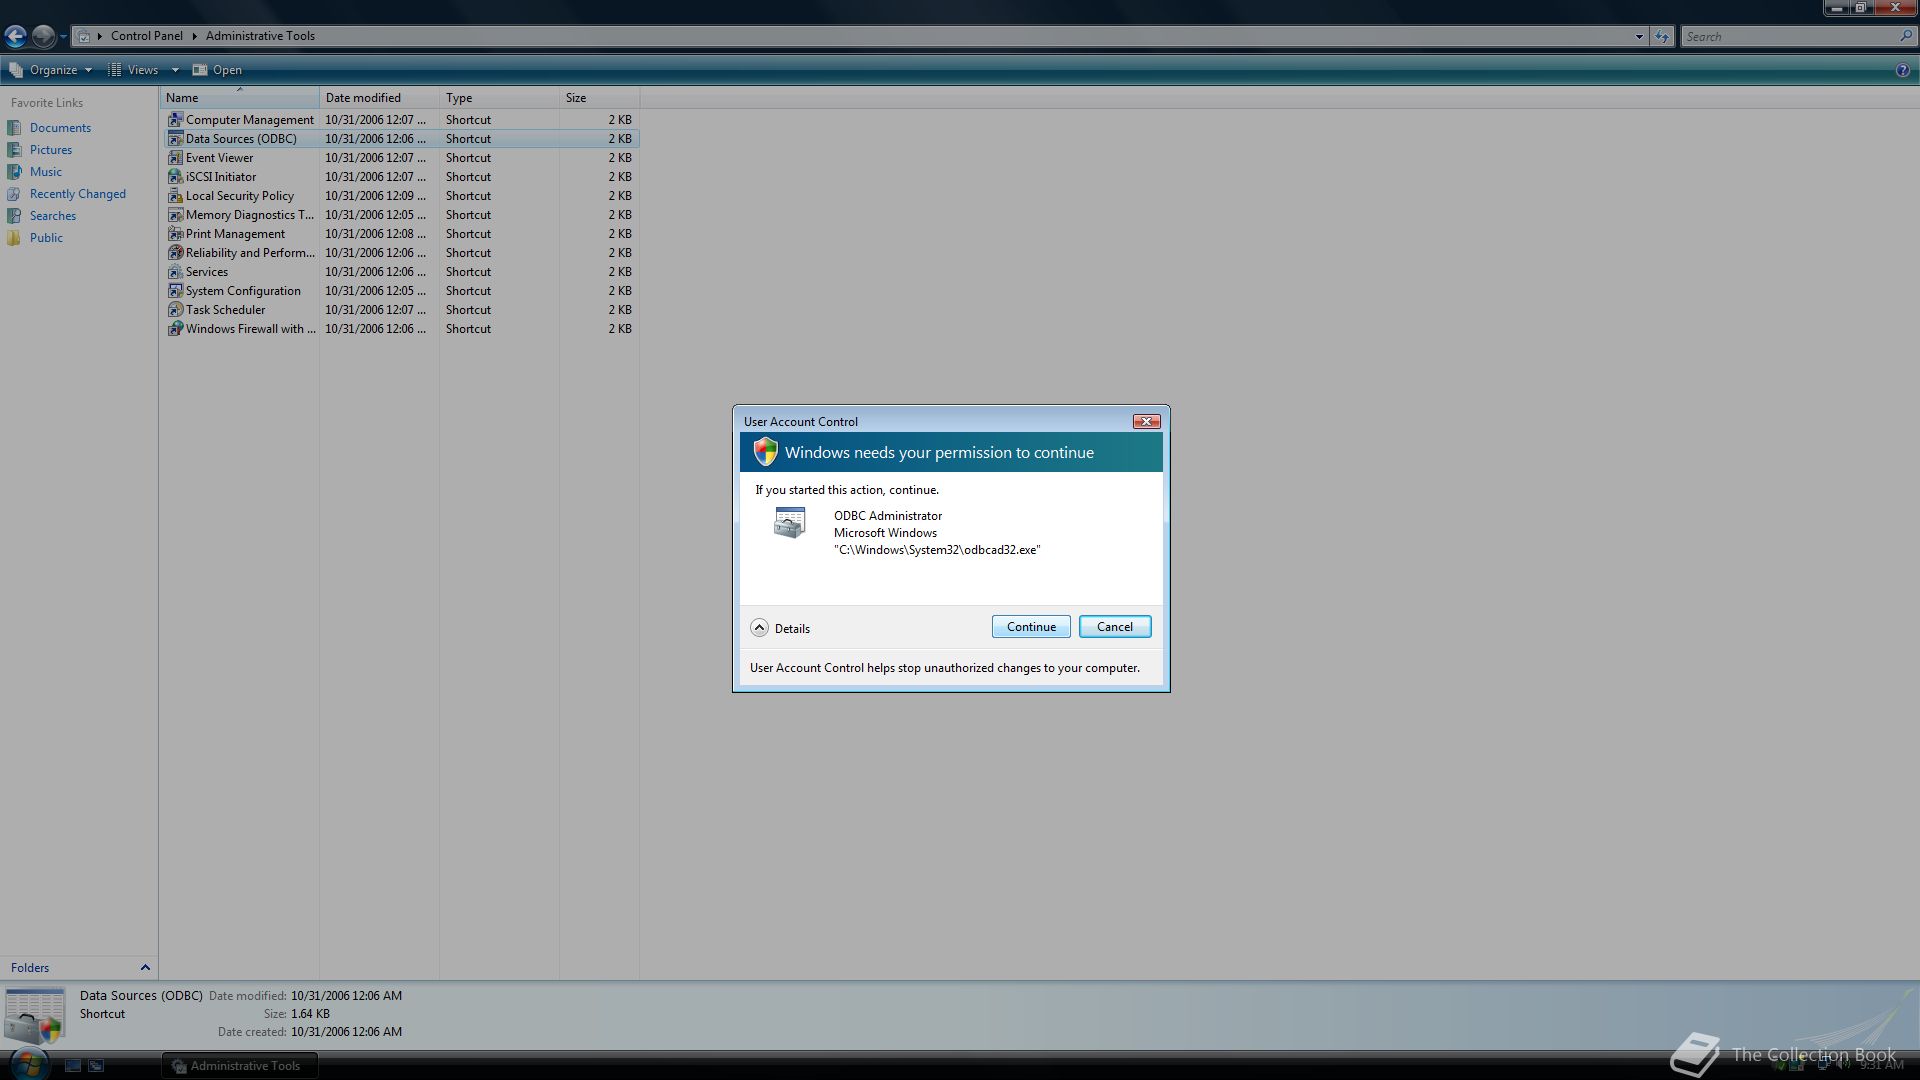Expand the Folders pane chevron

coord(145,968)
